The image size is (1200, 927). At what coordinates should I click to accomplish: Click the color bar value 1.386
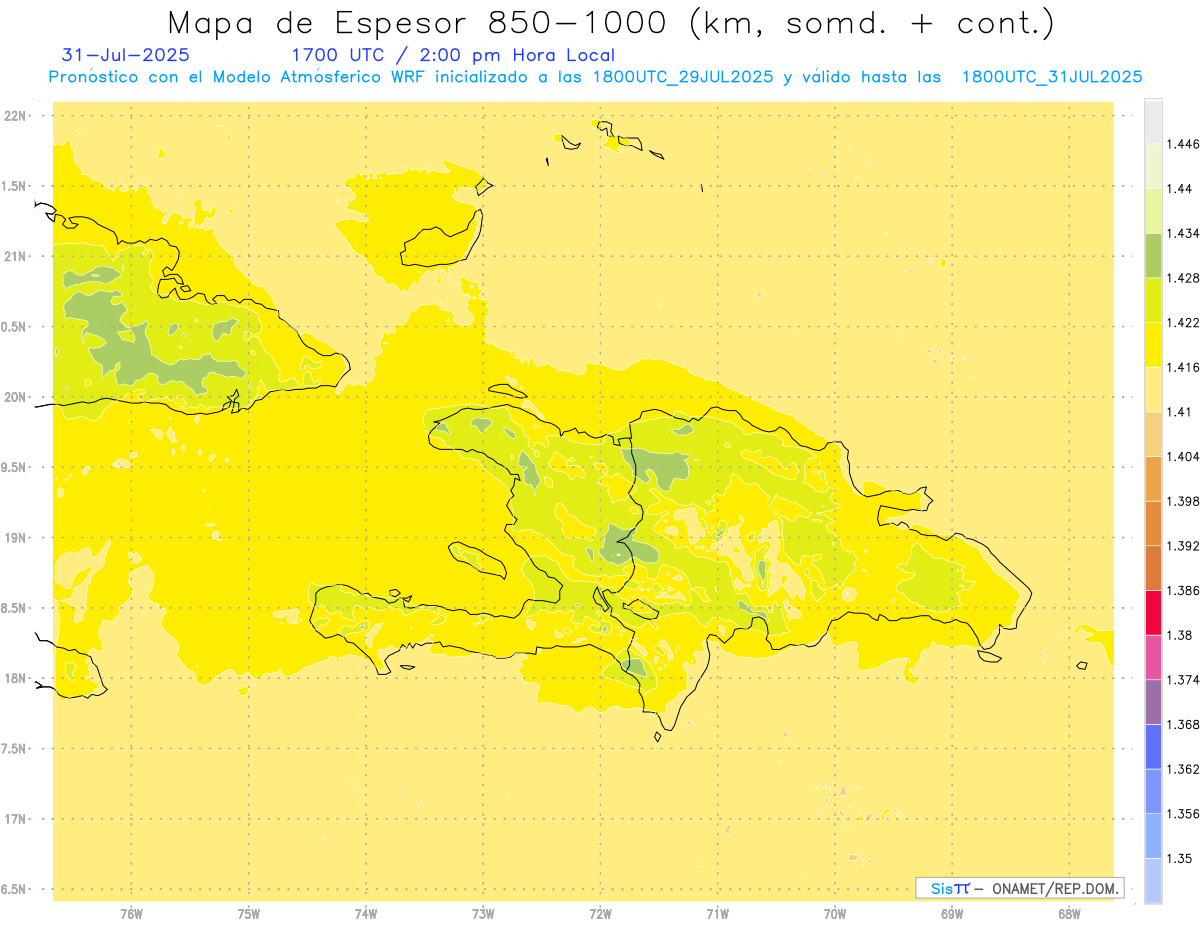pos(1185,591)
